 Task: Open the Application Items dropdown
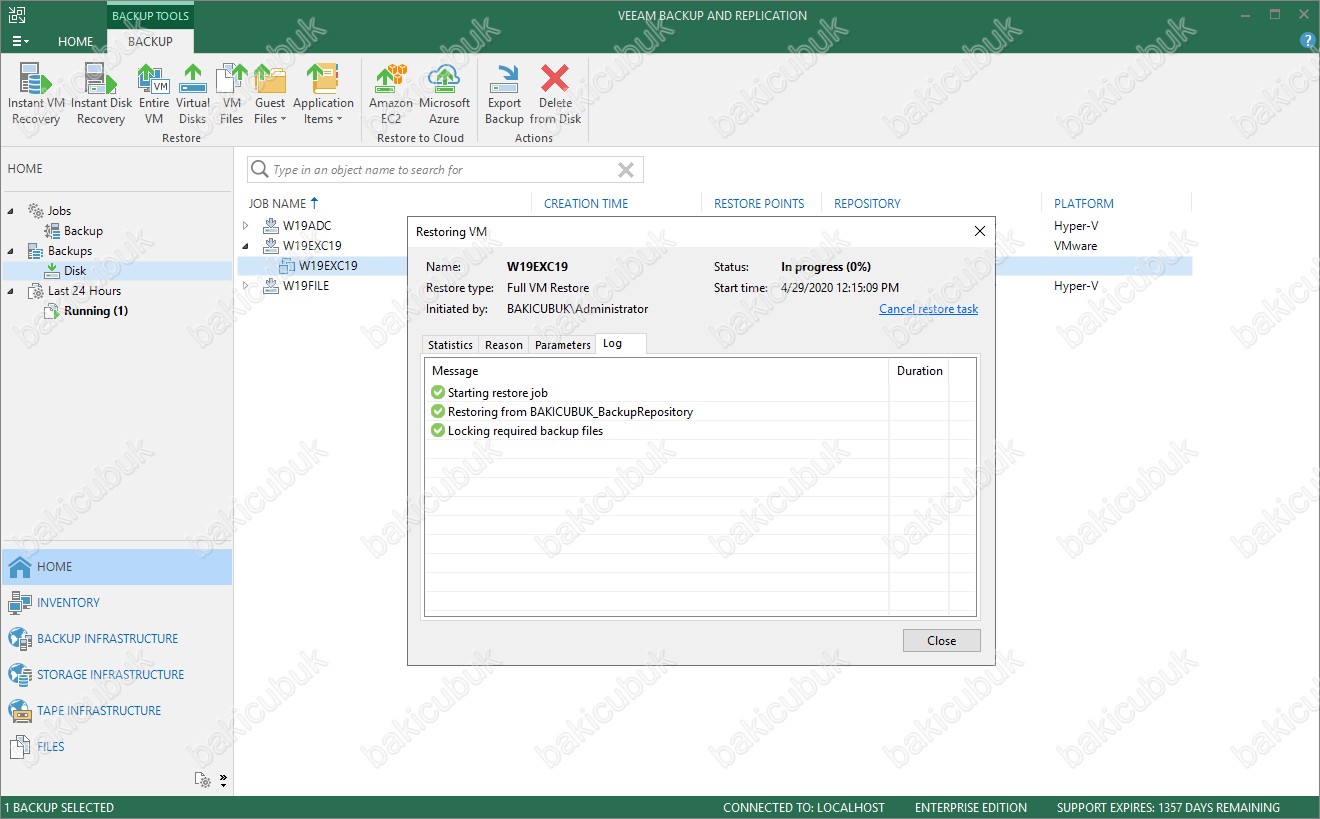tap(323, 94)
